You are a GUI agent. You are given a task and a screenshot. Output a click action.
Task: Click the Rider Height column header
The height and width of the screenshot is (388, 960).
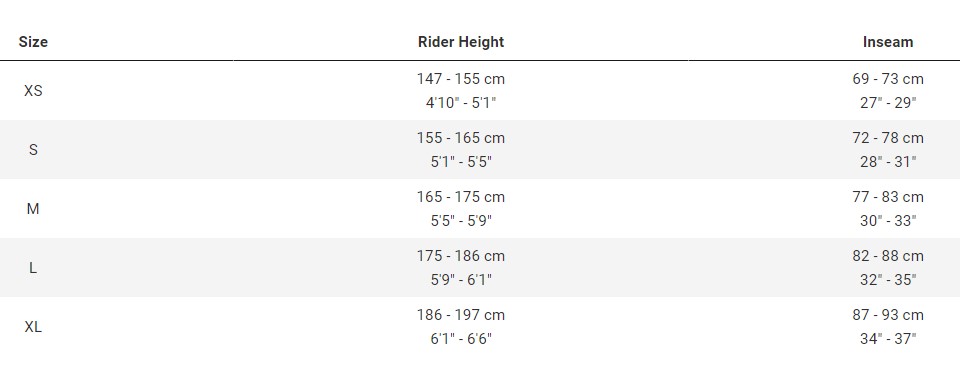tap(461, 42)
